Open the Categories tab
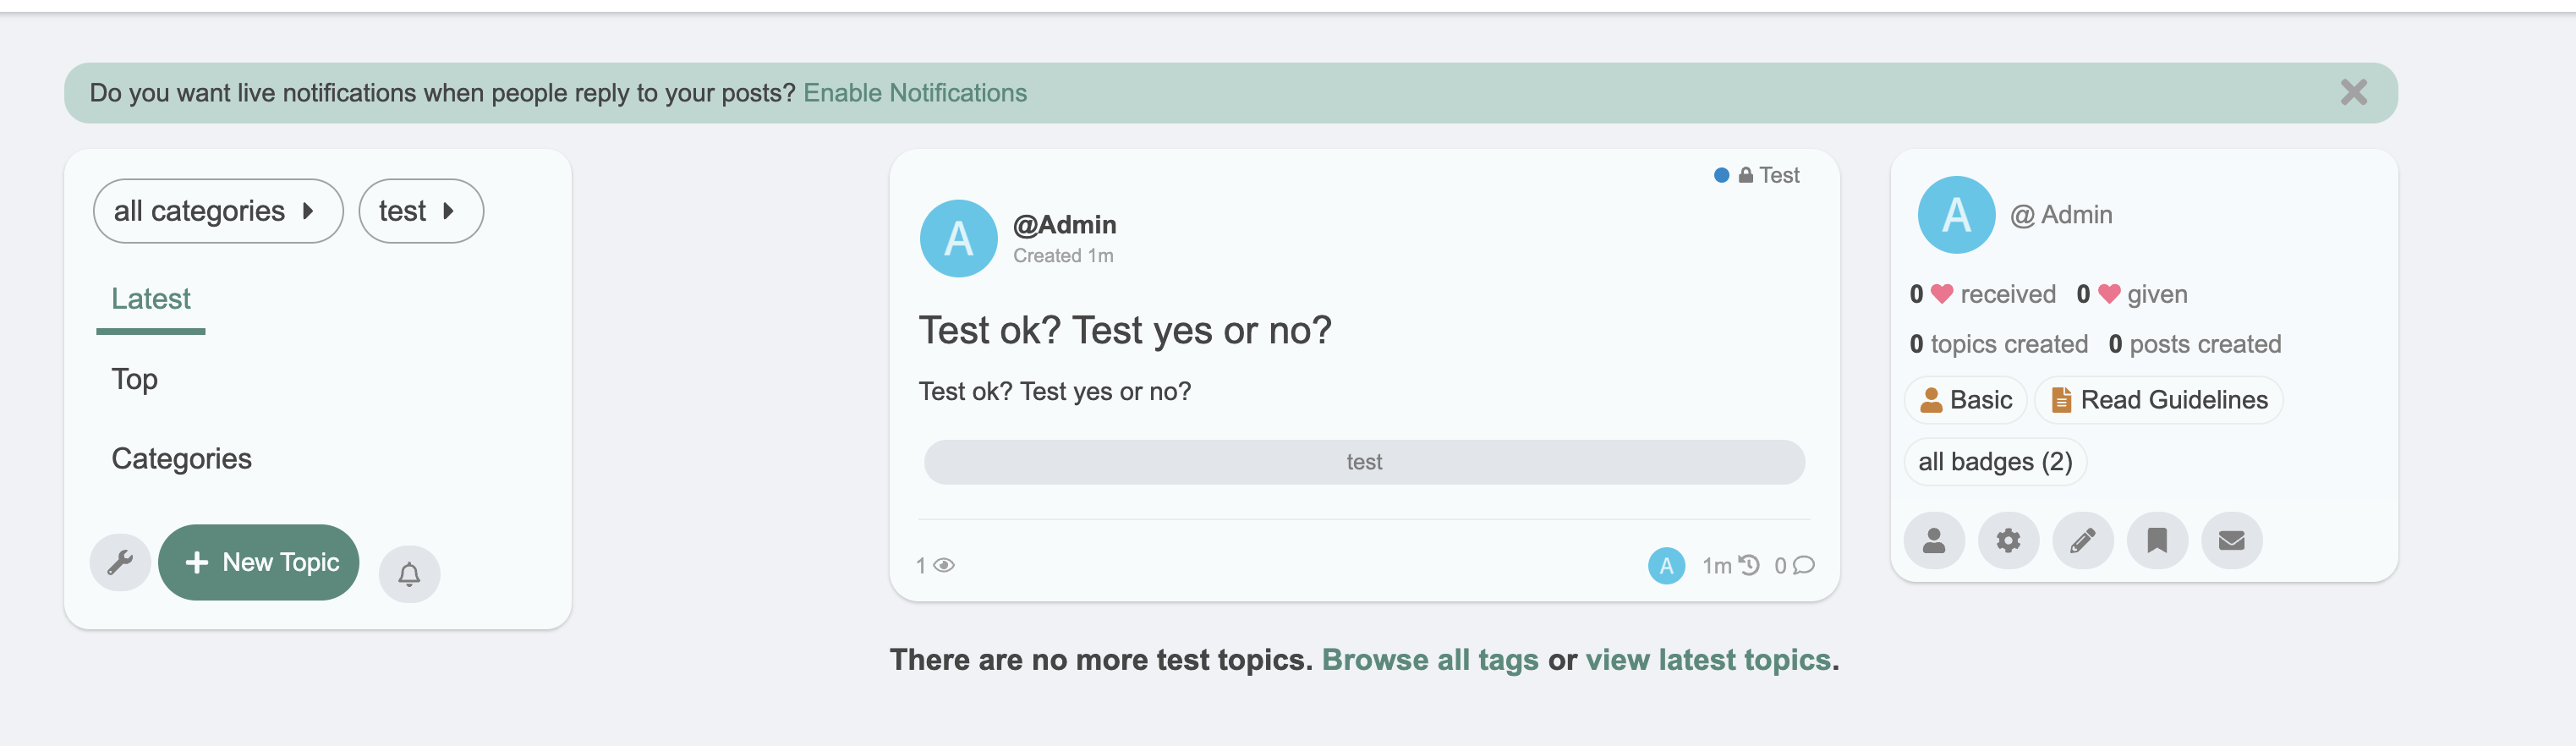The height and width of the screenshot is (746, 2576). pos(181,459)
